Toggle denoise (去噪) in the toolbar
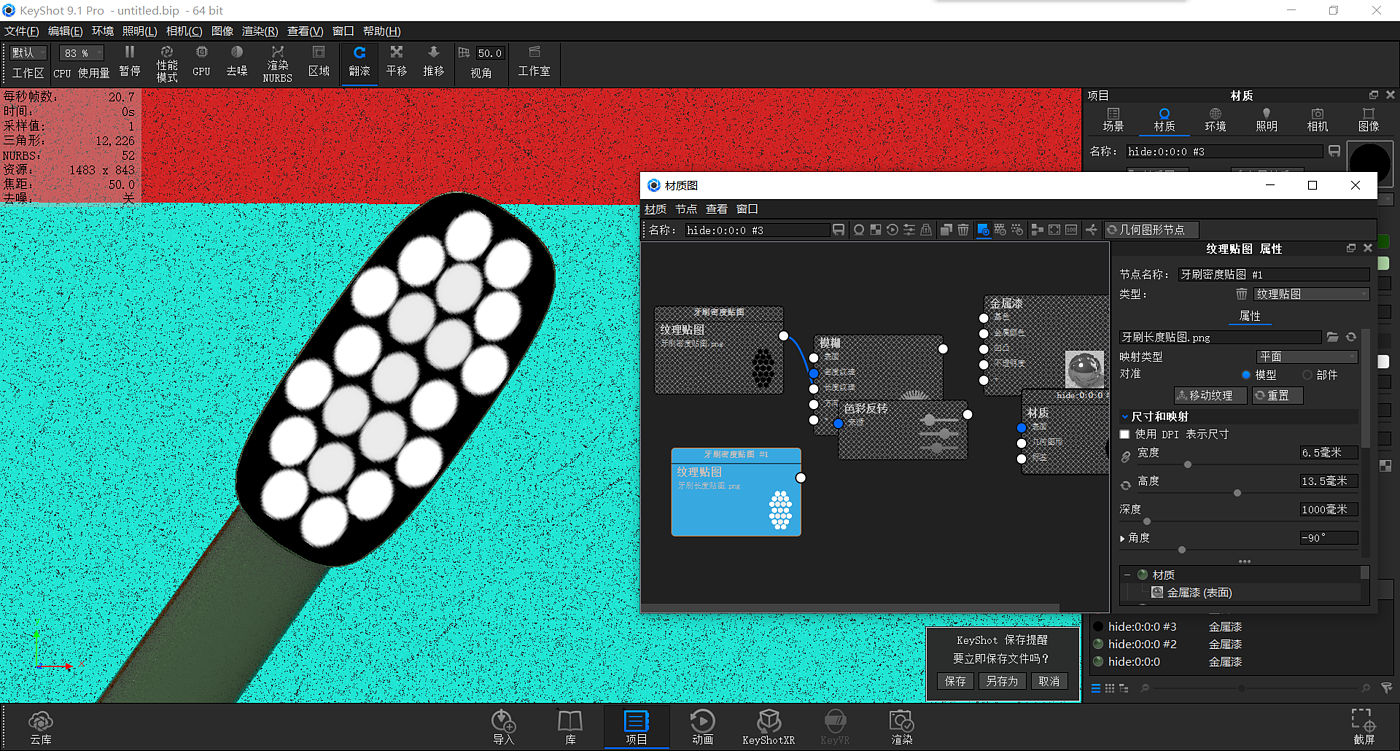The image size is (1400, 751). [x=236, y=61]
